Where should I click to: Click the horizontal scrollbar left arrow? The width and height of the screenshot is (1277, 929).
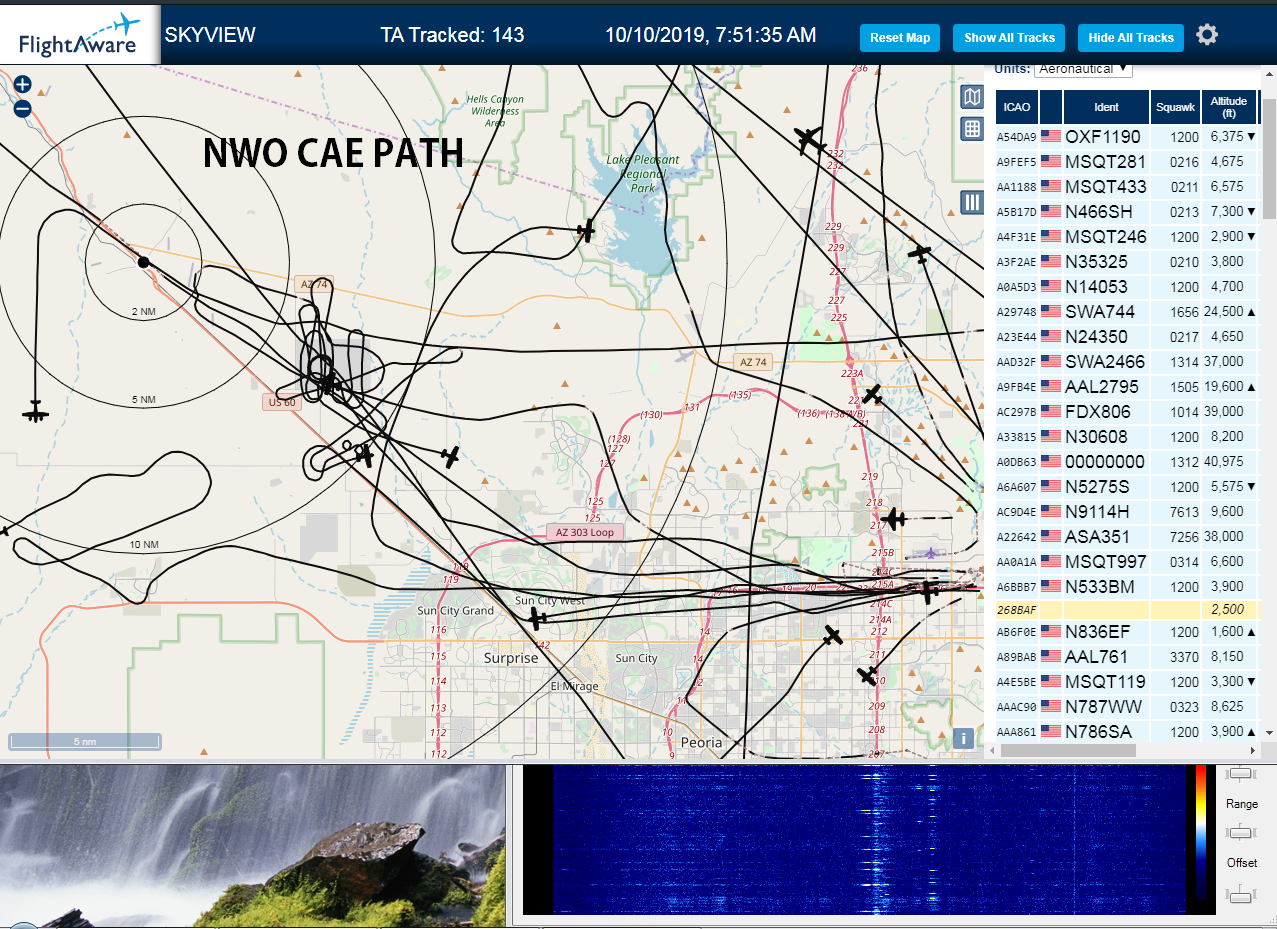click(x=992, y=750)
